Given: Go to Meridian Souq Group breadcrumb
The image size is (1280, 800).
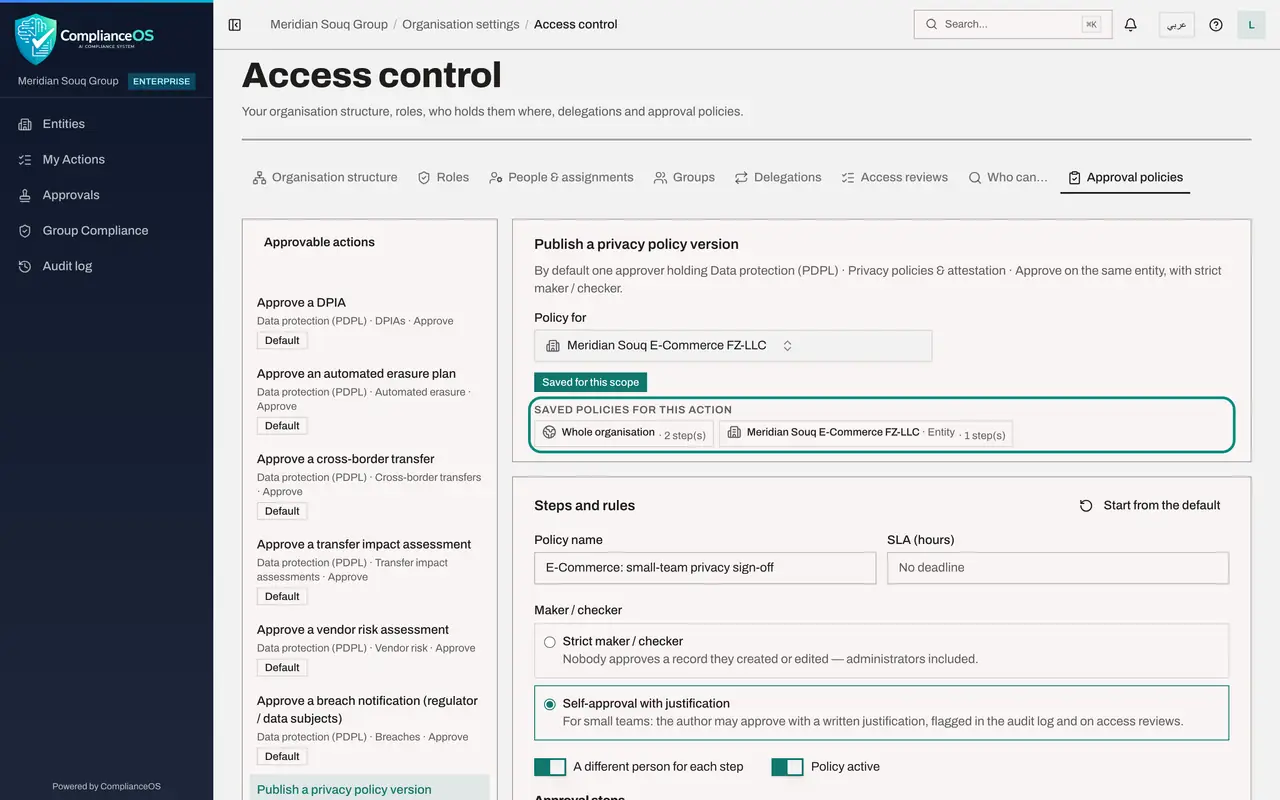Looking at the screenshot, I should tap(329, 24).
